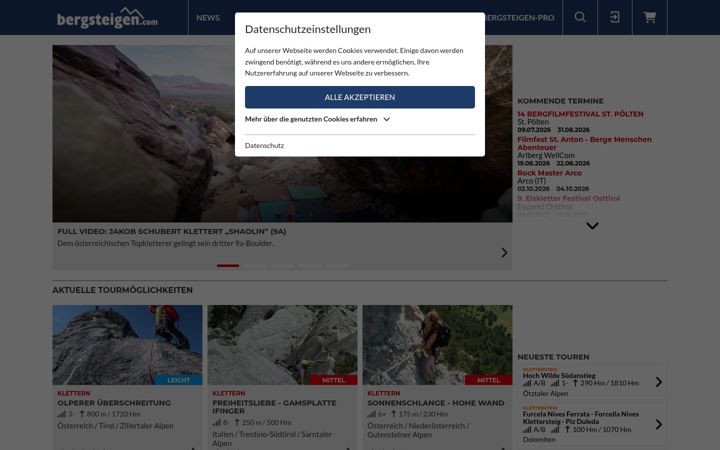Open the NEWS menu item
This screenshot has width=720, height=450.
pyautogui.click(x=208, y=17)
